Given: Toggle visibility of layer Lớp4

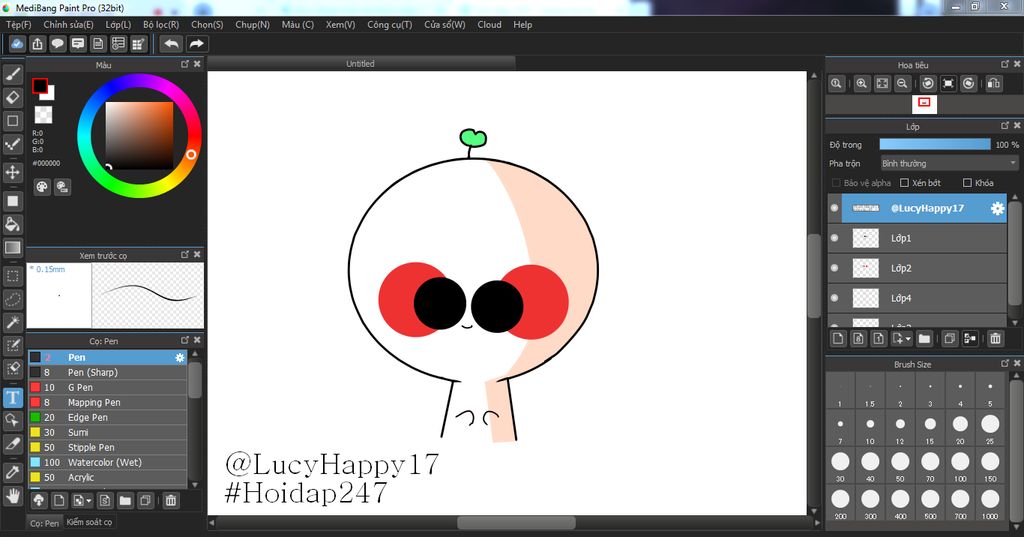Looking at the screenshot, I should coord(834,298).
